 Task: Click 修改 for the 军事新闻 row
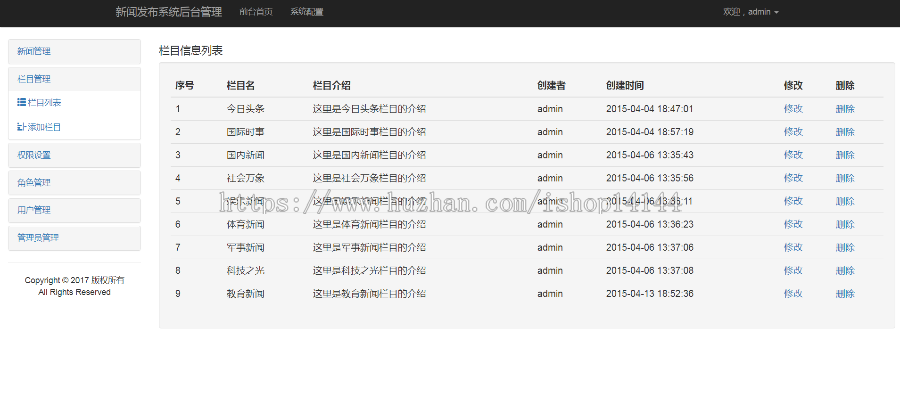tap(793, 247)
